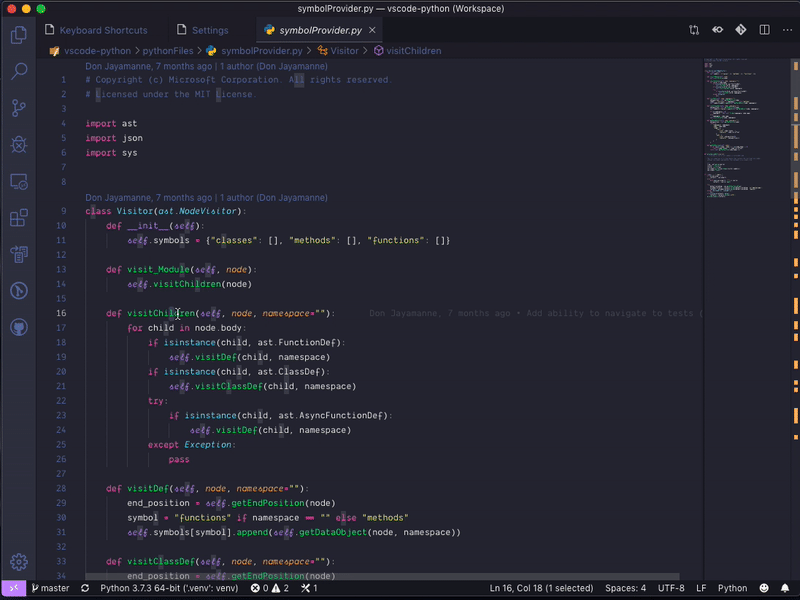Open the Python language mode selector
Image resolution: width=800 pixels, height=600 pixels.
point(731,588)
